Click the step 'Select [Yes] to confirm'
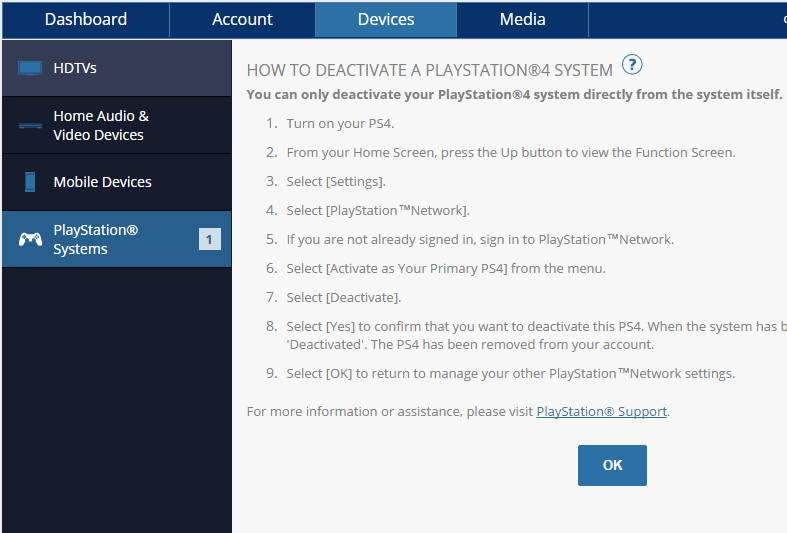Viewport: 787px width, 533px height. pyautogui.click(x=537, y=335)
